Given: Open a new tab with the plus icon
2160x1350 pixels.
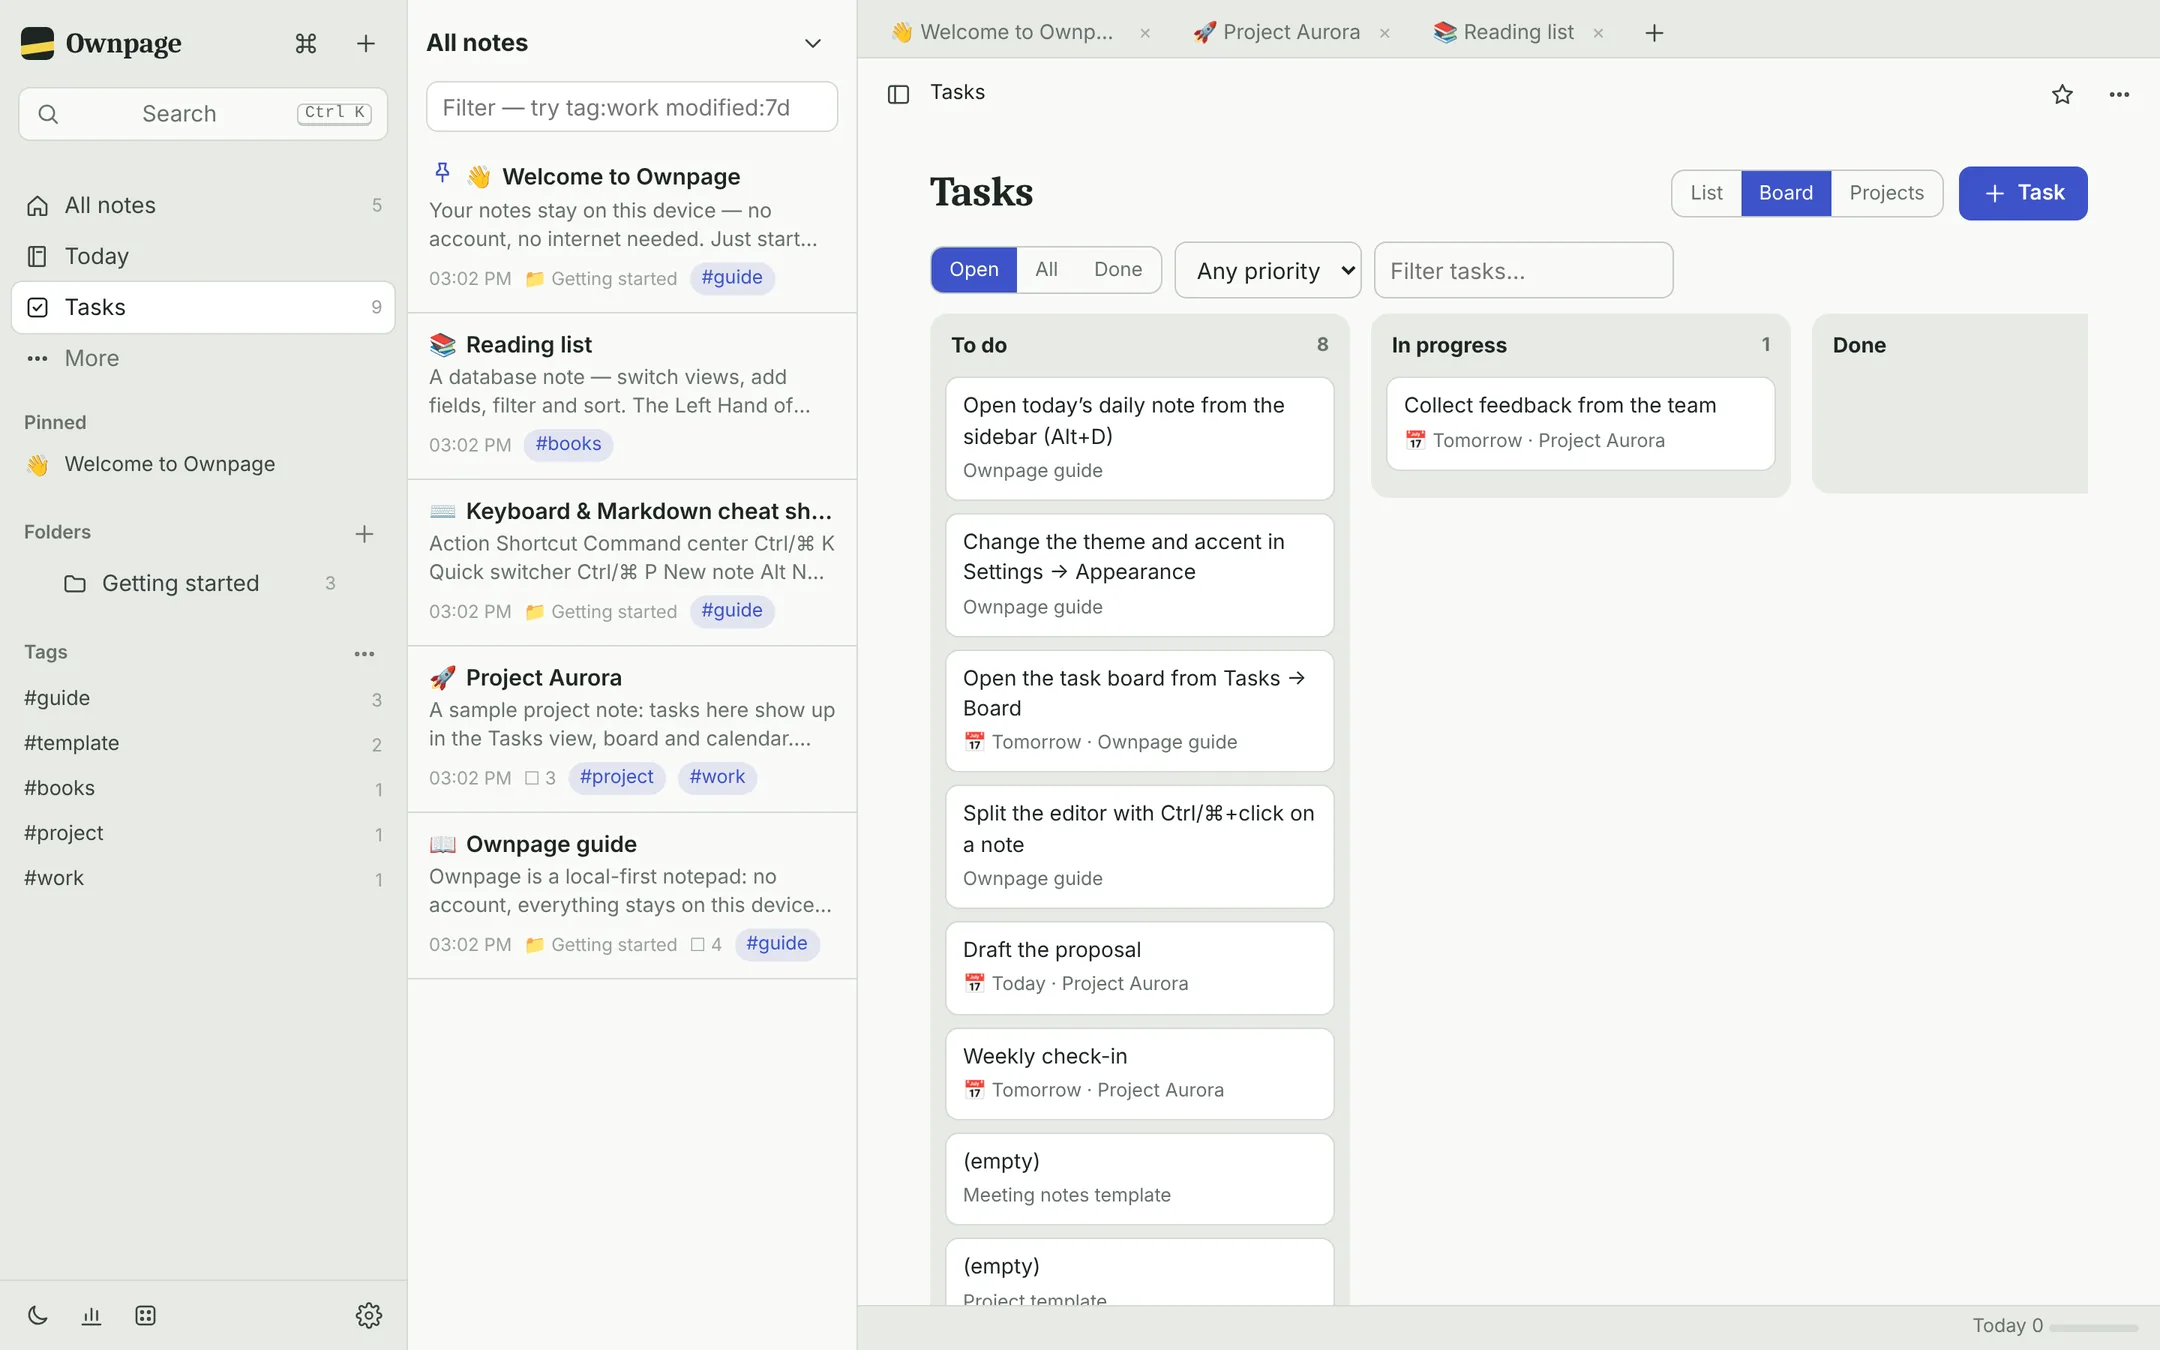Looking at the screenshot, I should pos(1654,33).
